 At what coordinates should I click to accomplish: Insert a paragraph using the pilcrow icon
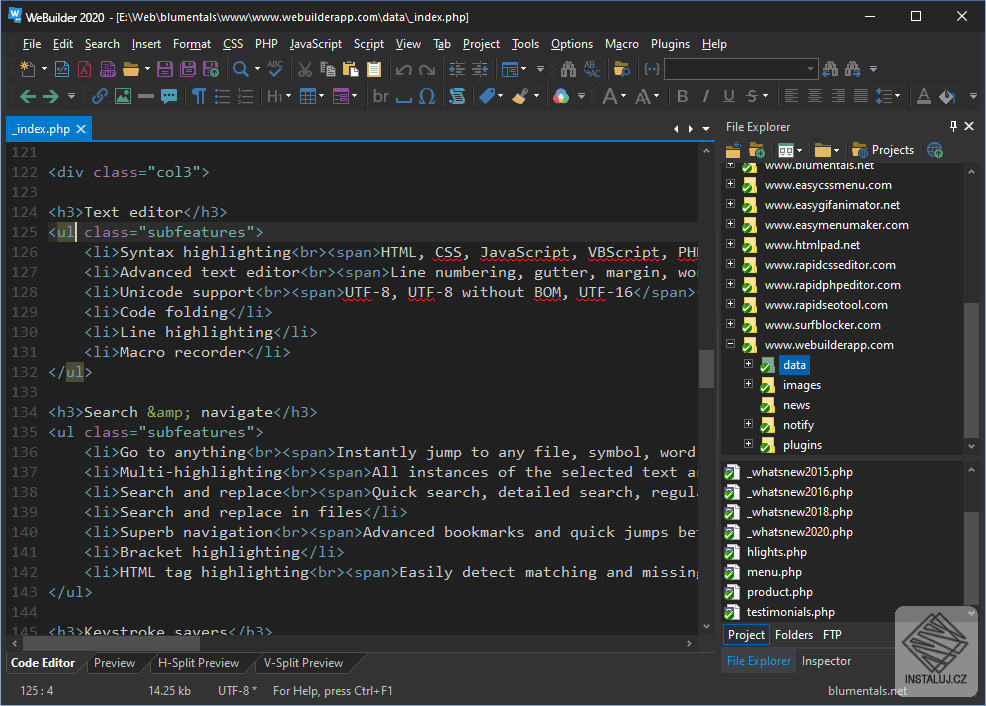[x=199, y=96]
